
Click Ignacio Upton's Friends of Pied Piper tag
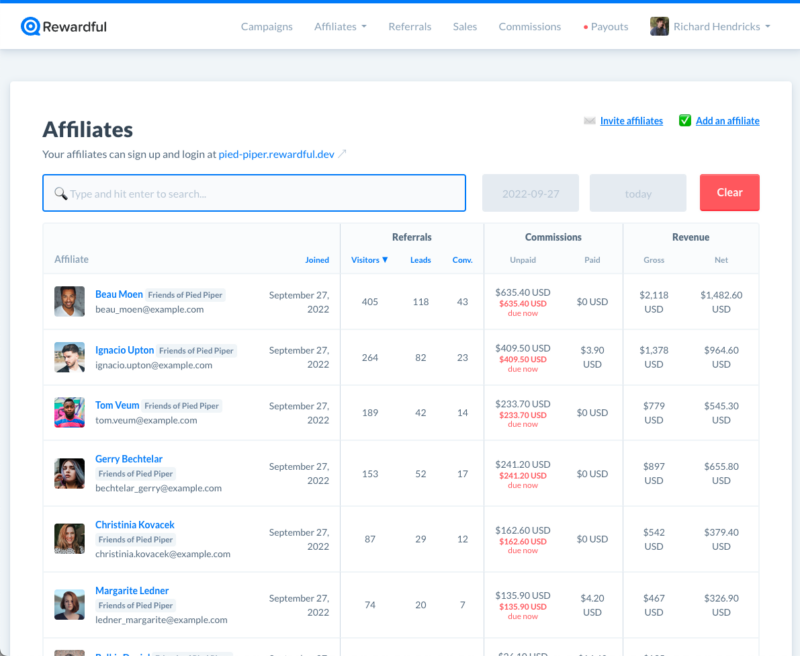coord(196,350)
